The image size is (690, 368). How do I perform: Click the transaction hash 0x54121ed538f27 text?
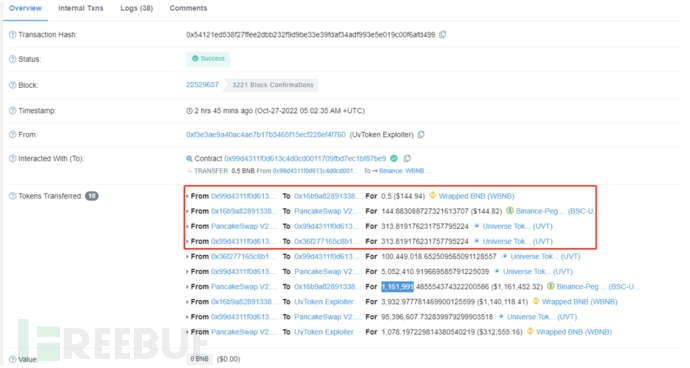point(311,35)
